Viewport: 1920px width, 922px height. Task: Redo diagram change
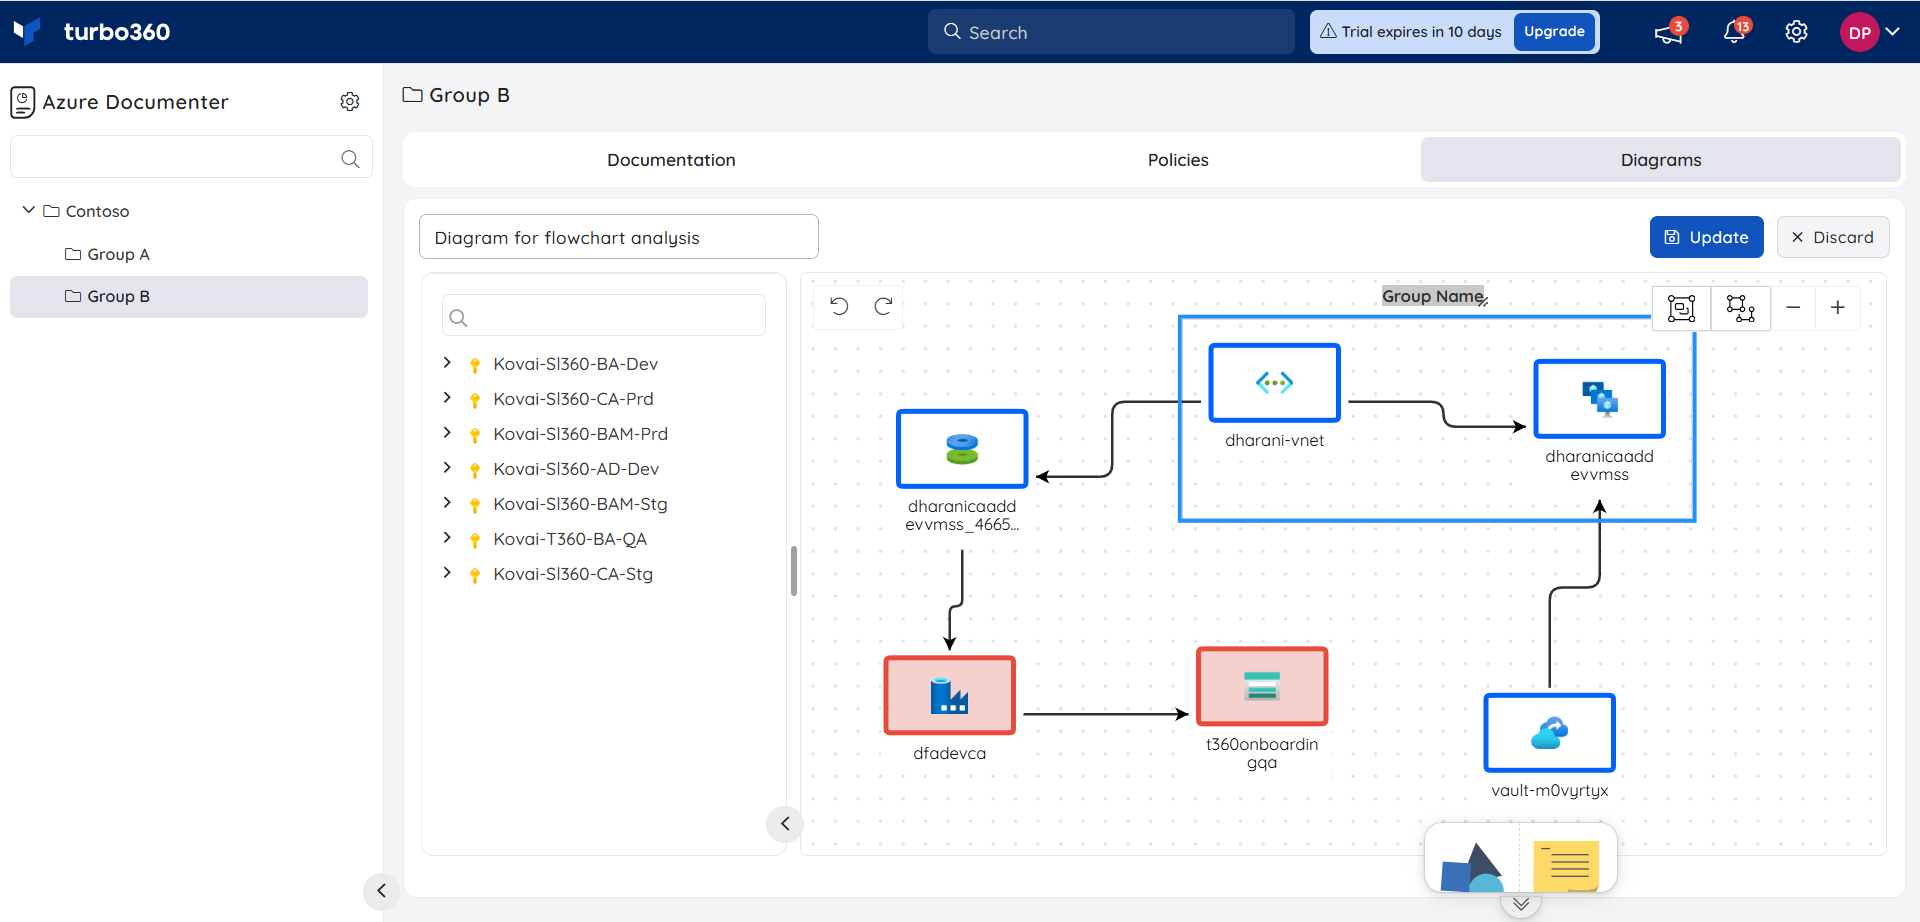[883, 306]
